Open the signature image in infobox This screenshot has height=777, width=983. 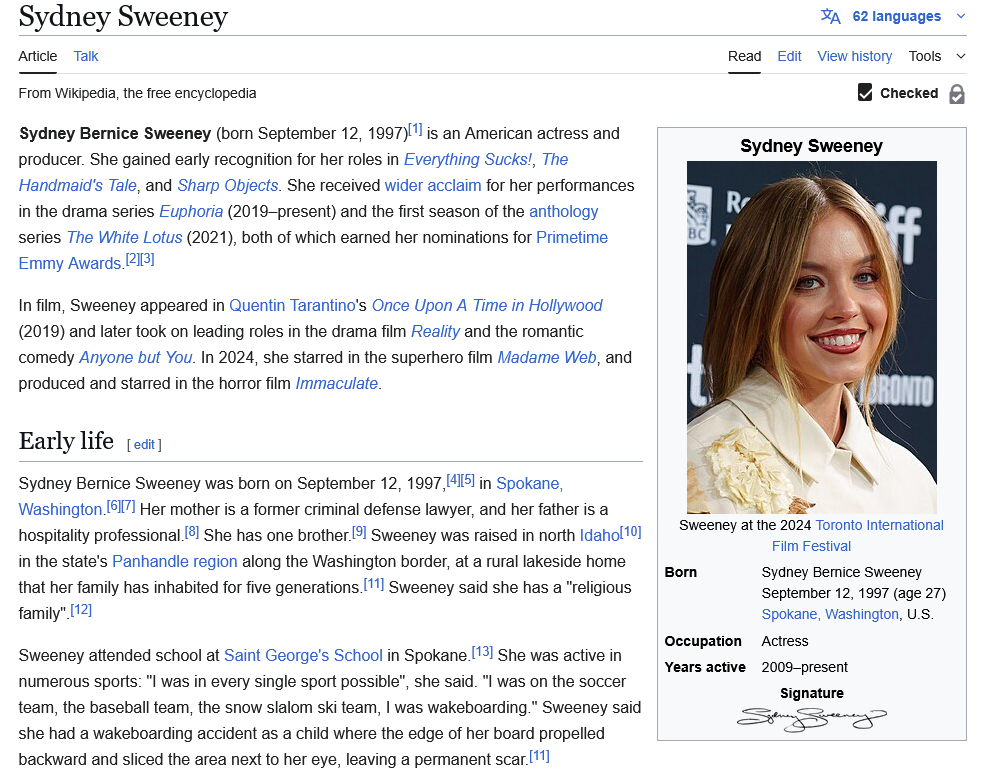[x=812, y=719]
